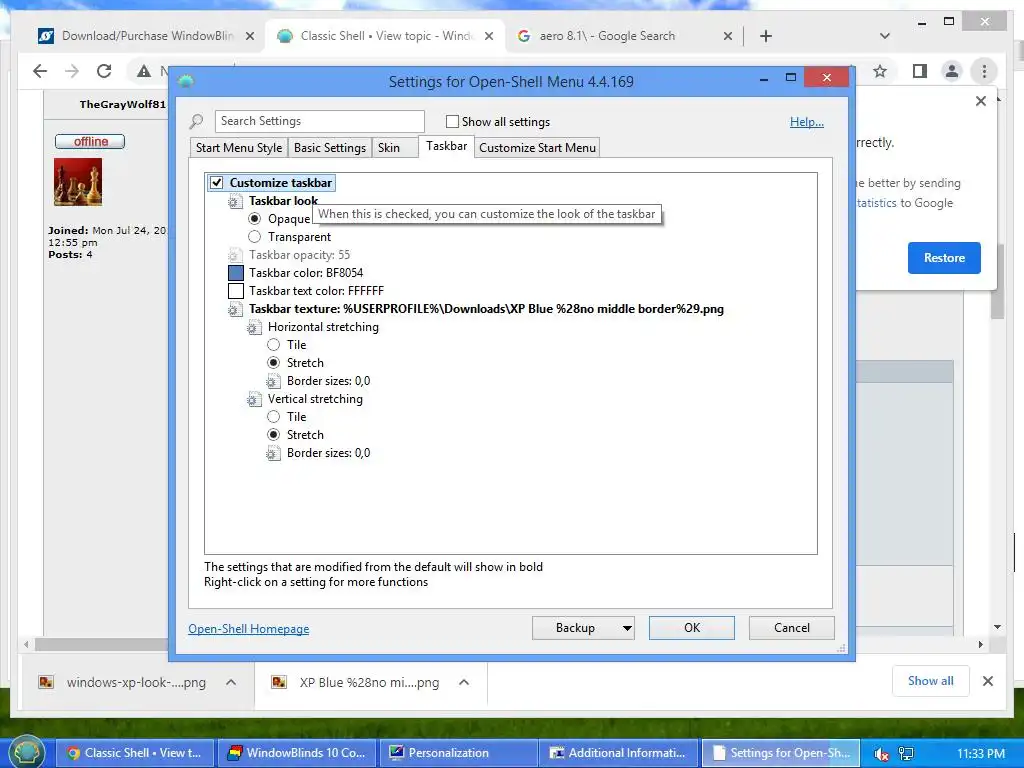Viewport: 1024px width, 768px height.
Task: Open Chrome's tab search chevron
Action: tap(885, 36)
